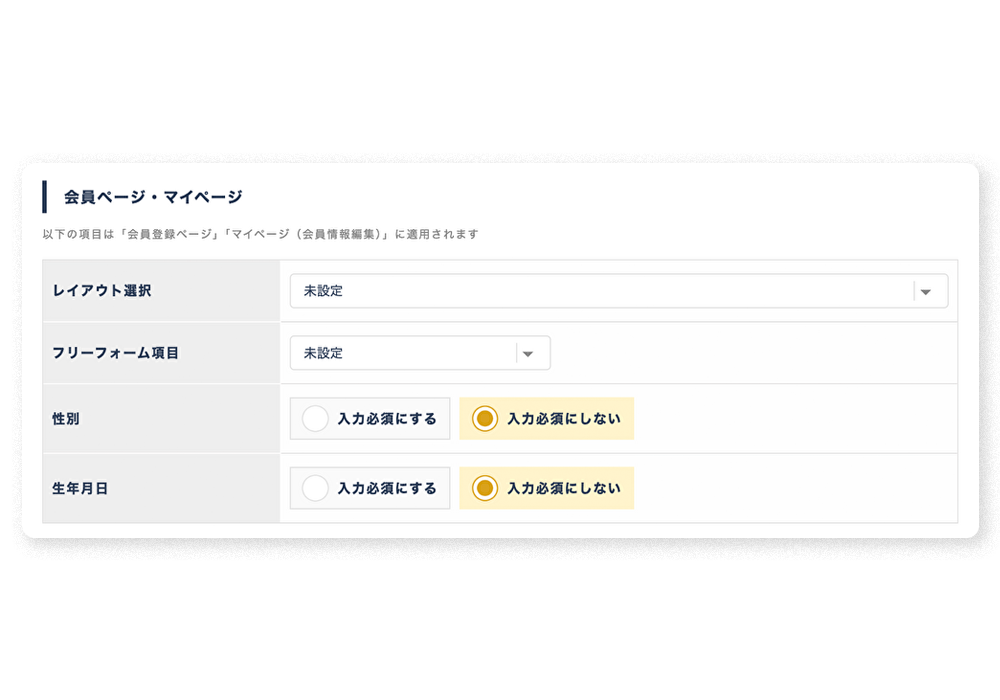Click the dark blue bar beside heading
Screen dimensions: 1000x700
coord(44,197)
